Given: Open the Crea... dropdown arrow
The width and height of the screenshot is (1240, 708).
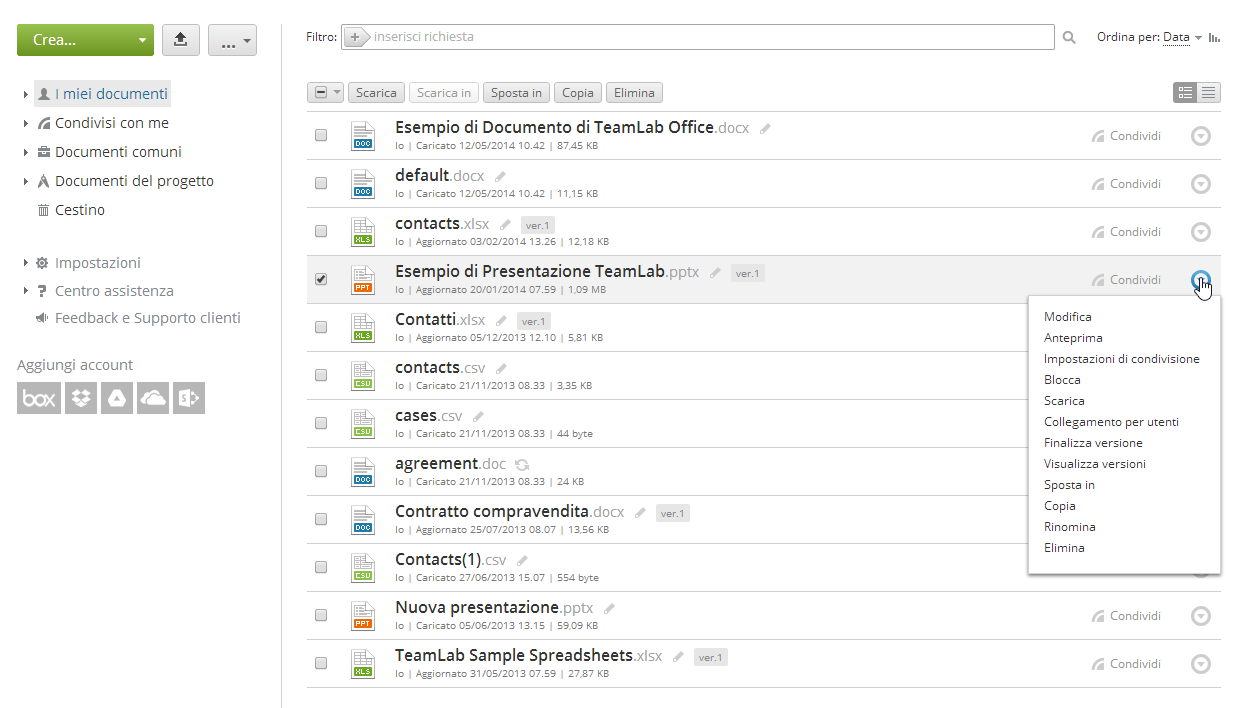Looking at the screenshot, I should tap(142, 41).
